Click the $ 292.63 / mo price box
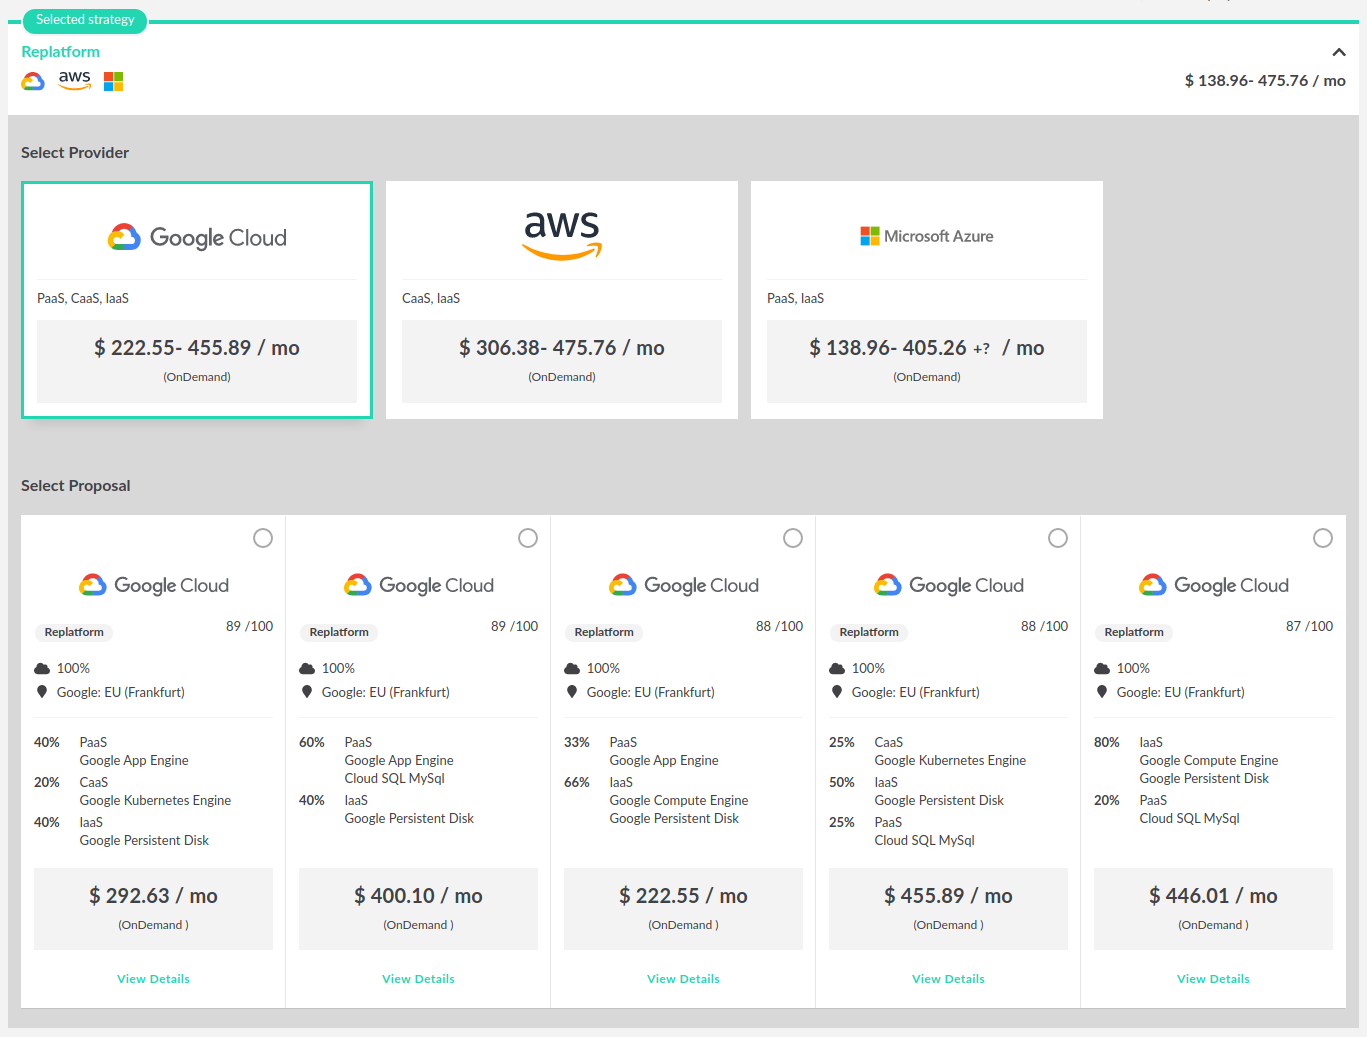 [153, 908]
